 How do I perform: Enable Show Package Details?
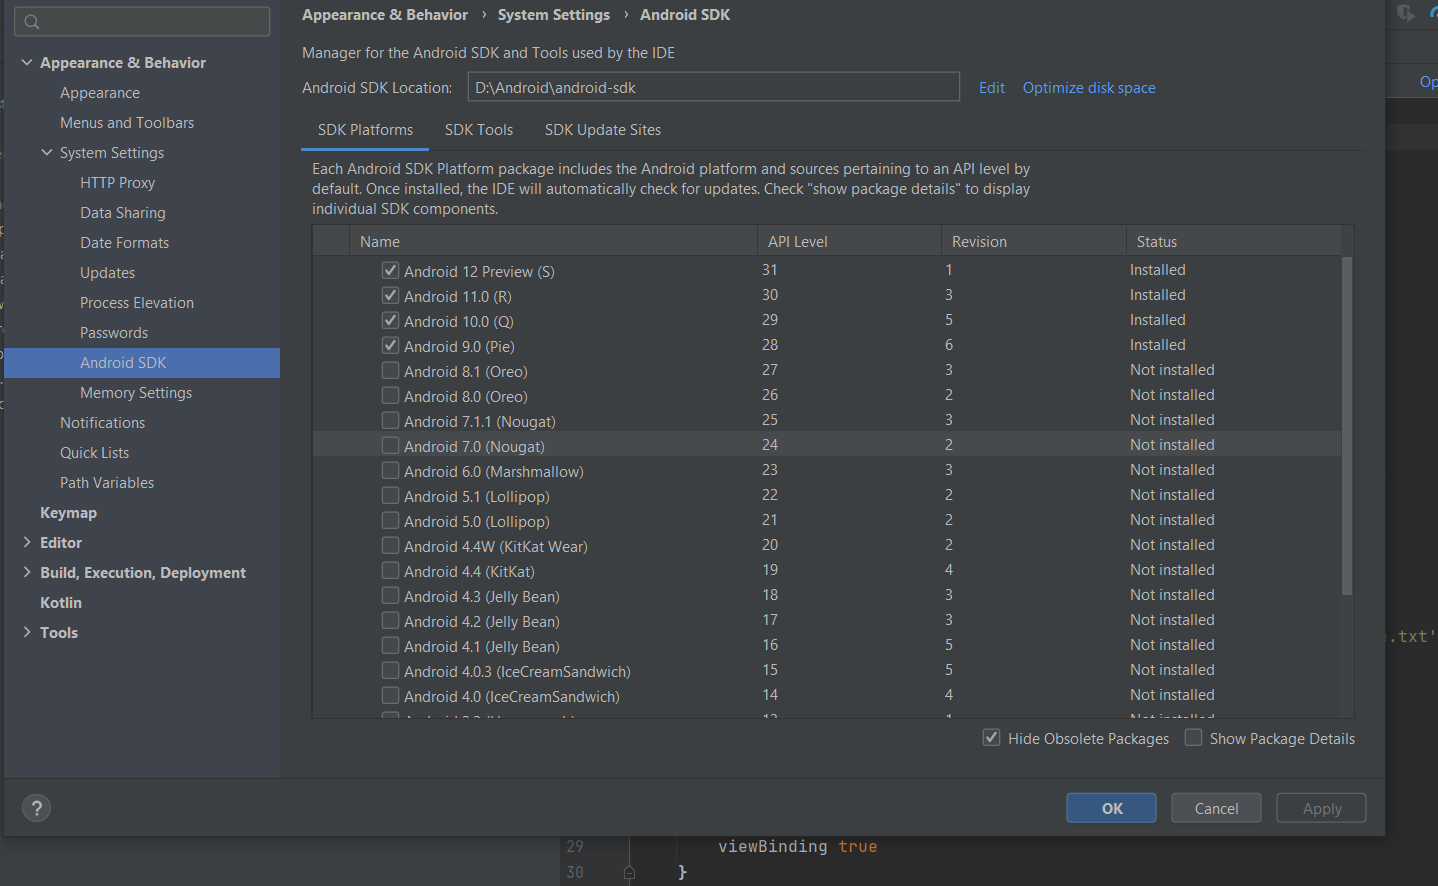click(1193, 738)
